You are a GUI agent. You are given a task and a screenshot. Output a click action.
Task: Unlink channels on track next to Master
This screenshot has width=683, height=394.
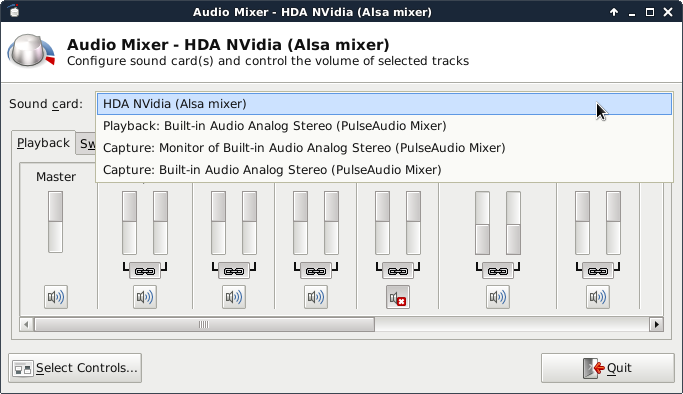click(x=145, y=271)
